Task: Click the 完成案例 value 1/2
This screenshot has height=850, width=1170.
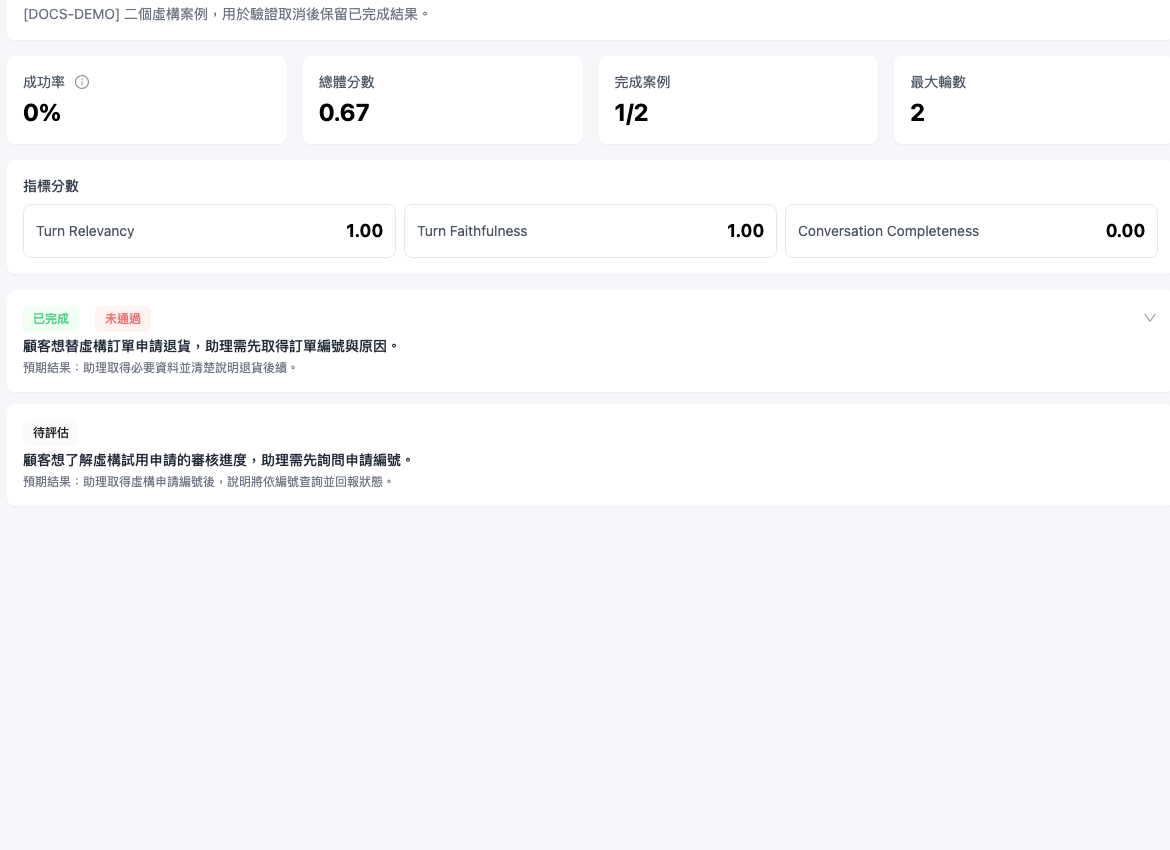Action: pos(631,113)
